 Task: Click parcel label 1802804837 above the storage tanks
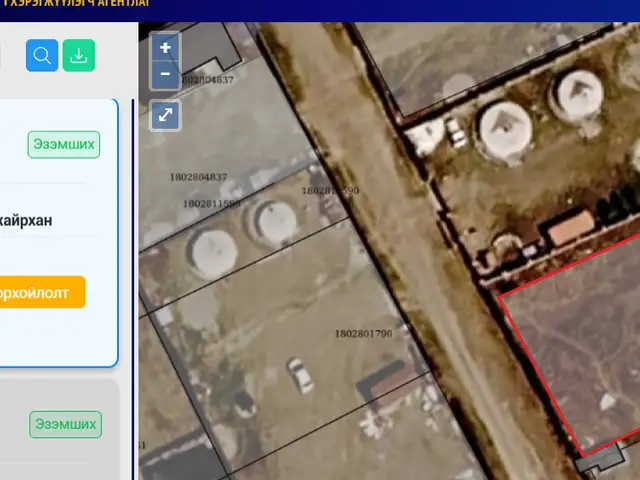[198, 177]
